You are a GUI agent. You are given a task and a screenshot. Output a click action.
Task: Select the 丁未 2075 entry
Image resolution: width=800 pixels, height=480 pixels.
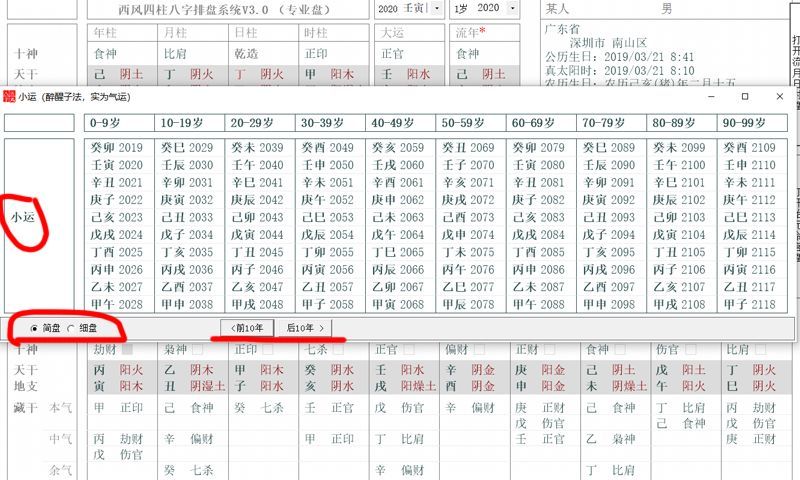(468, 252)
